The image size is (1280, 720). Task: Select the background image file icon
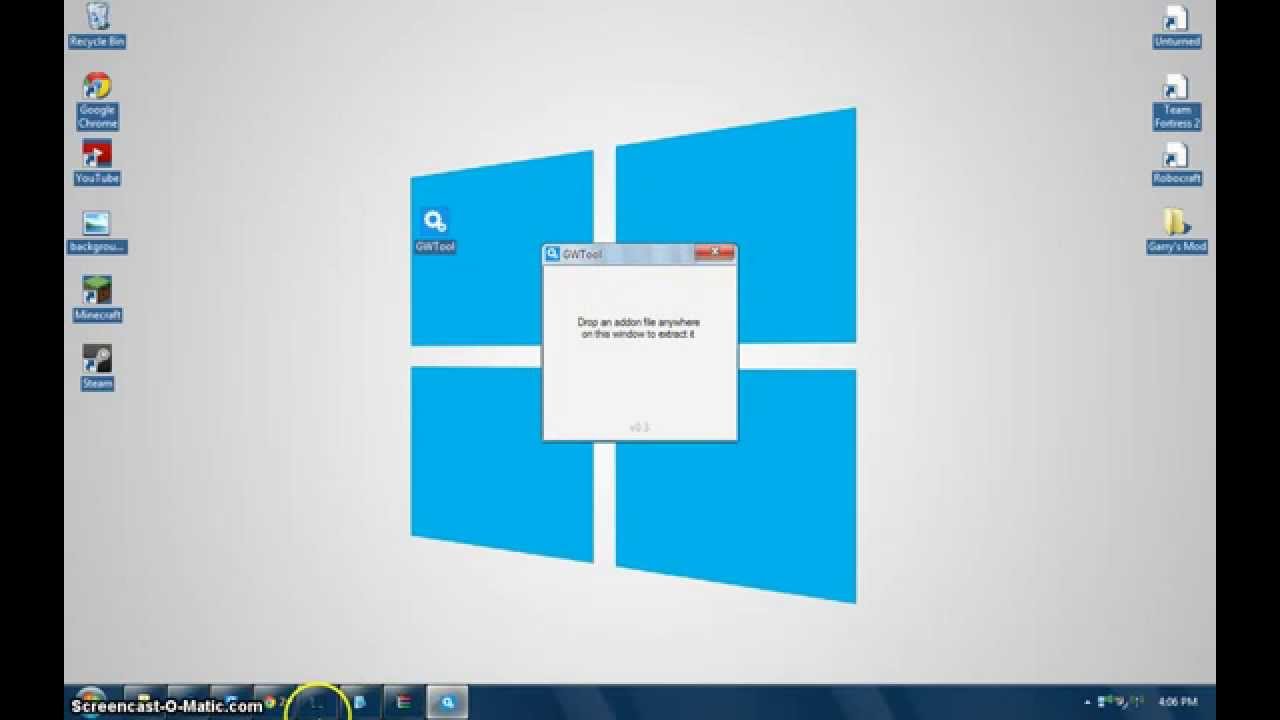click(x=97, y=231)
